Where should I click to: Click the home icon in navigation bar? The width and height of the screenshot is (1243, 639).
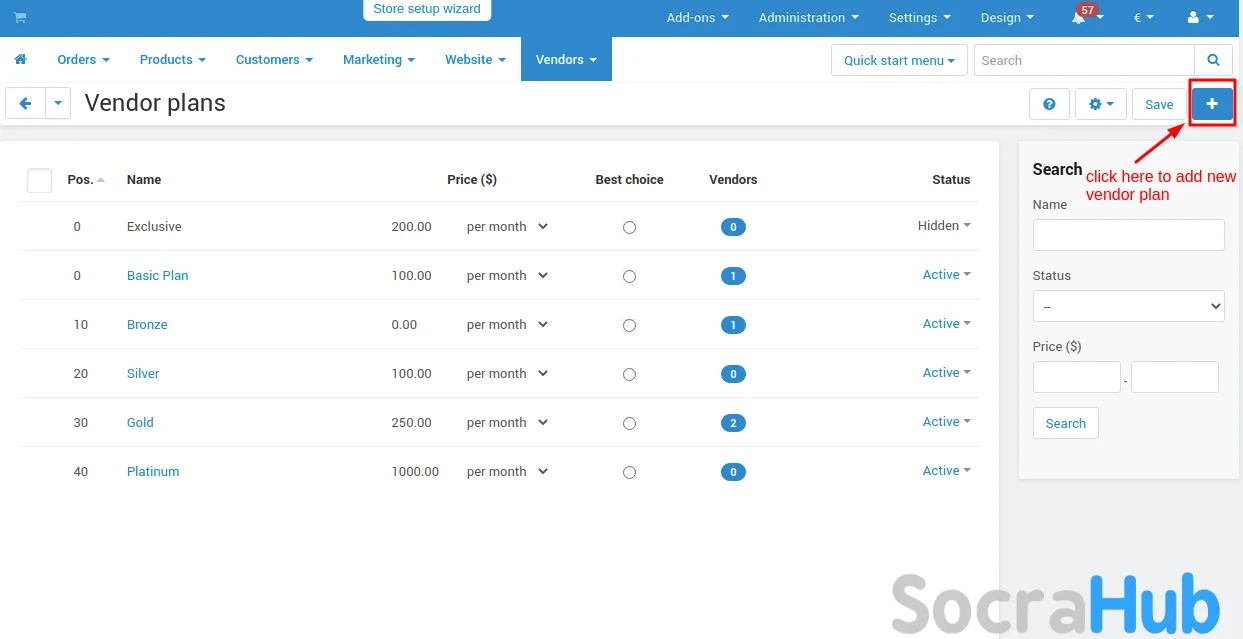click(x=21, y=60)
